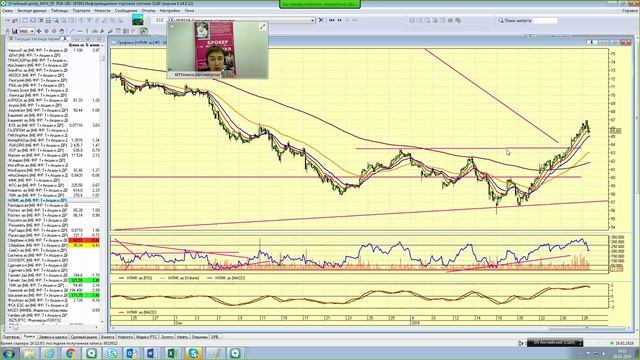Click the skip-back playback icon in top toolbar

pyautogui.click(x=331, y=20)
